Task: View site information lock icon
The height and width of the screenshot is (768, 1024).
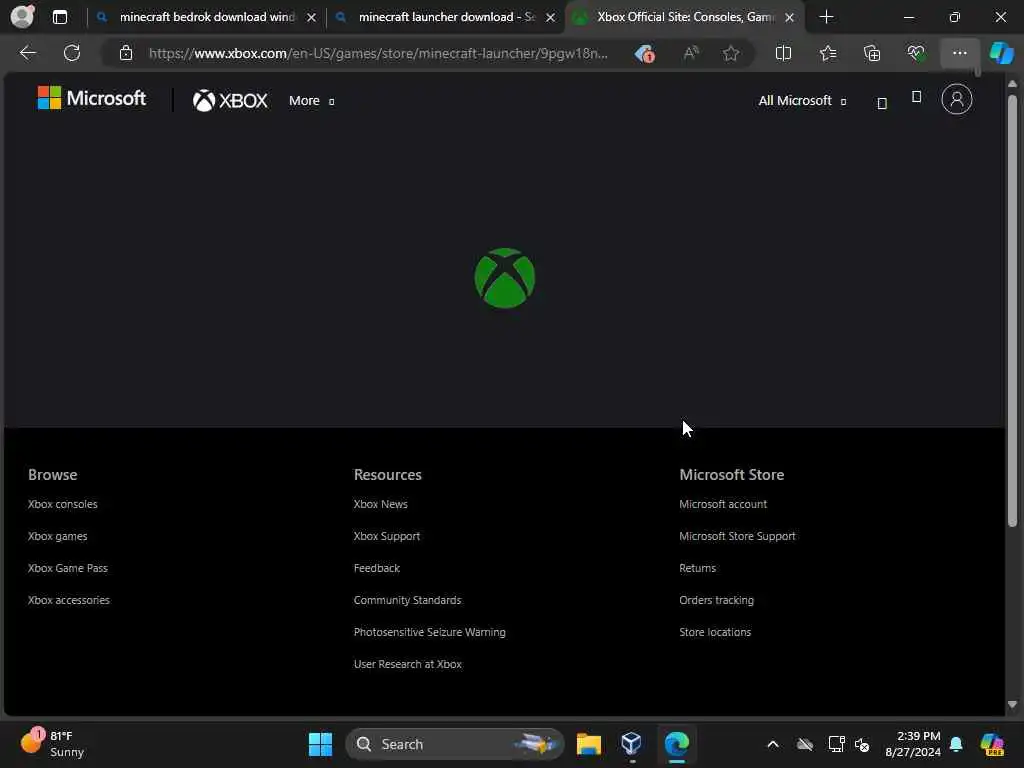Action: pos(126,53)
